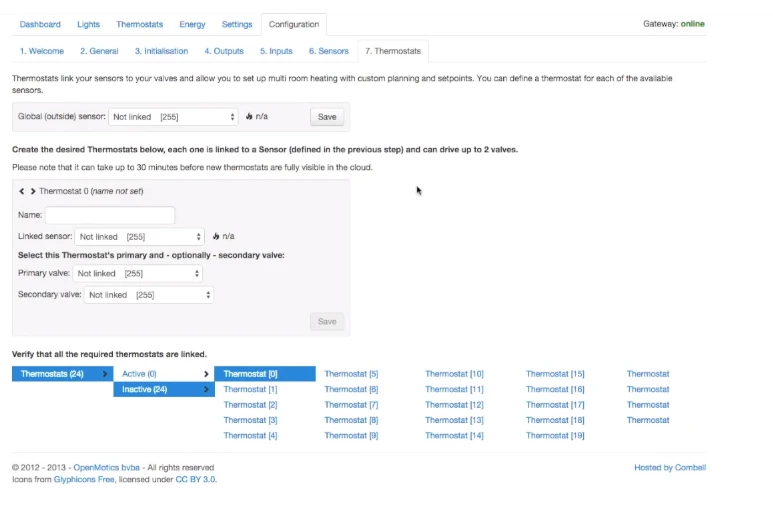Open the Global (outside) sensor dropdown

click(x=174, y=117)
